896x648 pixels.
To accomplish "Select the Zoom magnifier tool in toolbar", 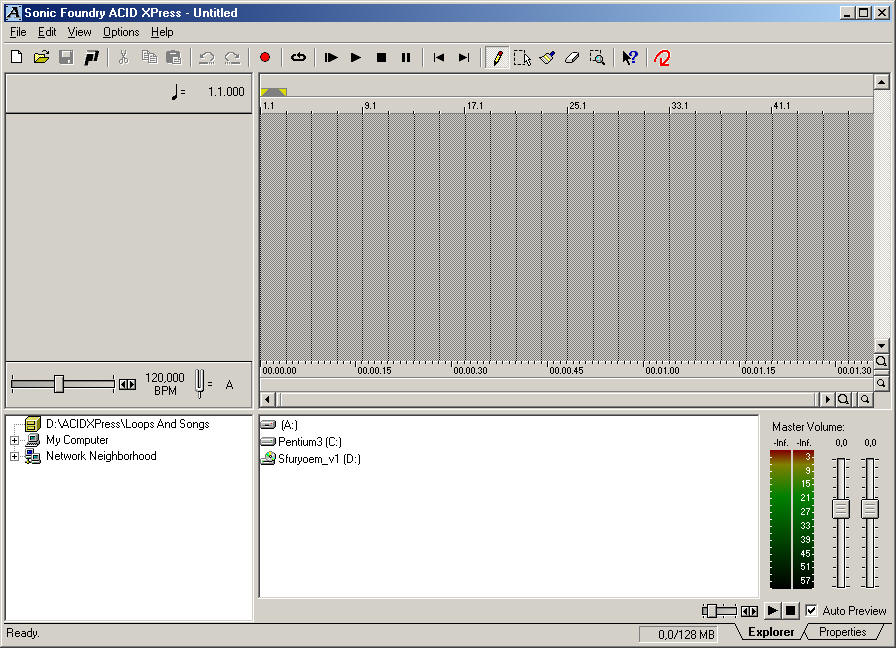I will click(597, 57).
